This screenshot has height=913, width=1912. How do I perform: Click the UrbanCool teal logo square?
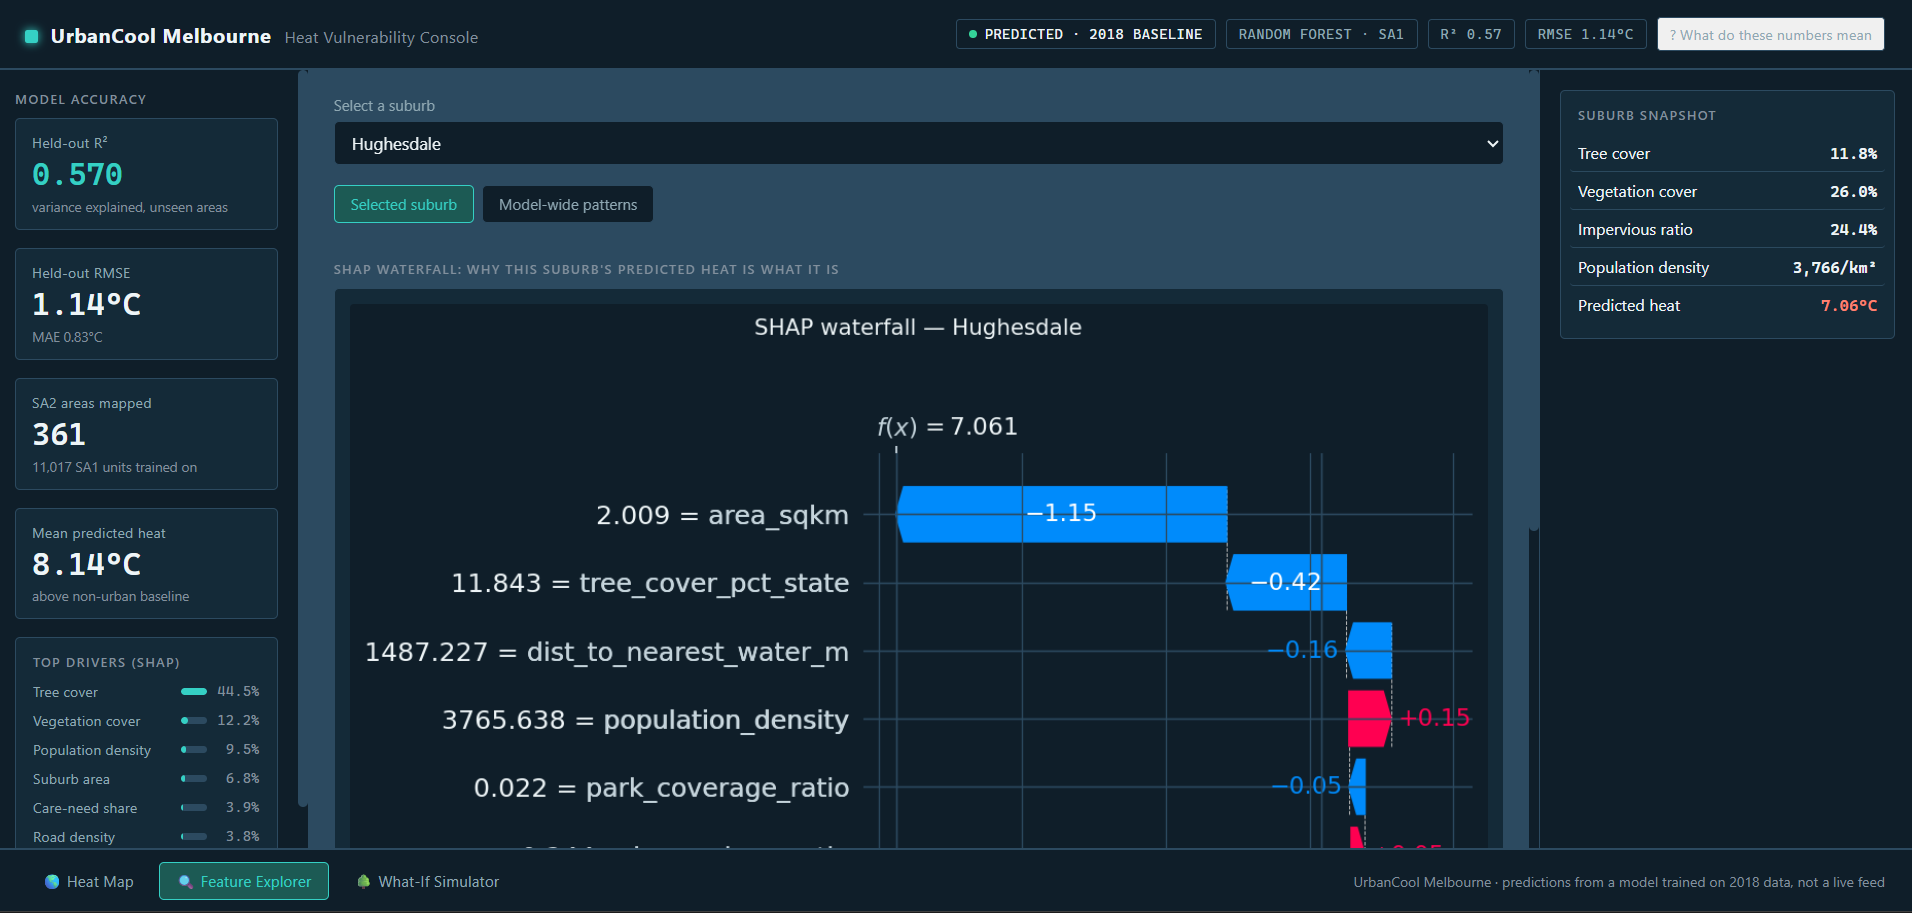(x=31, y=36)
